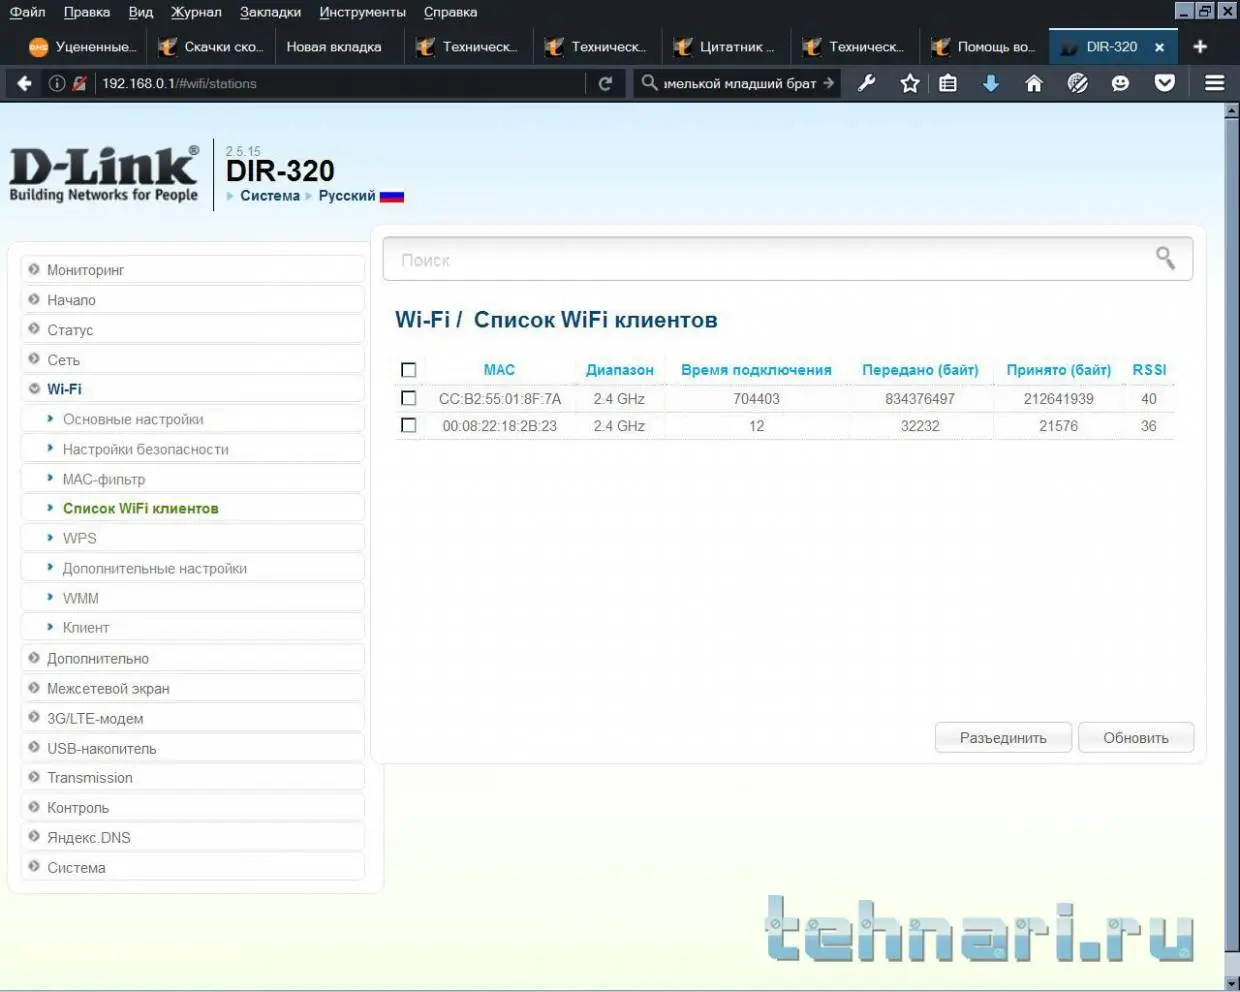Click the magnifier icon in router search field

coord(1165,258)
